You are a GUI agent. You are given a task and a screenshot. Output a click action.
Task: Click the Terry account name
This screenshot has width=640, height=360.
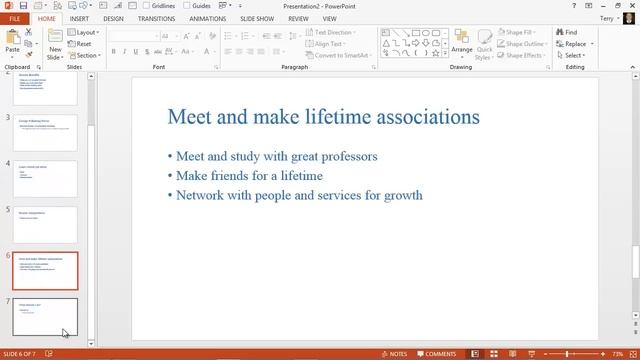607,19
